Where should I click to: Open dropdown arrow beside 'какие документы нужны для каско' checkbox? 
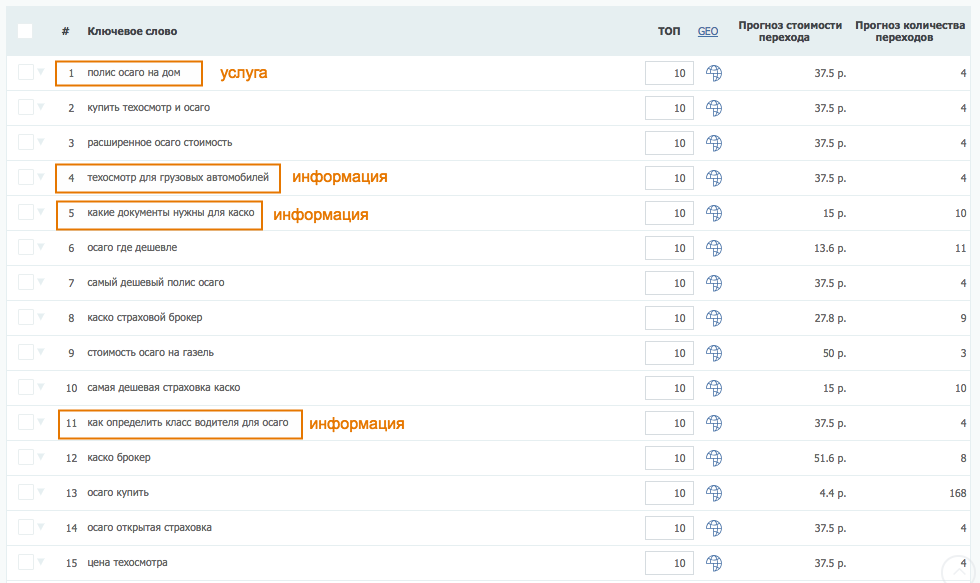(41, 212)
